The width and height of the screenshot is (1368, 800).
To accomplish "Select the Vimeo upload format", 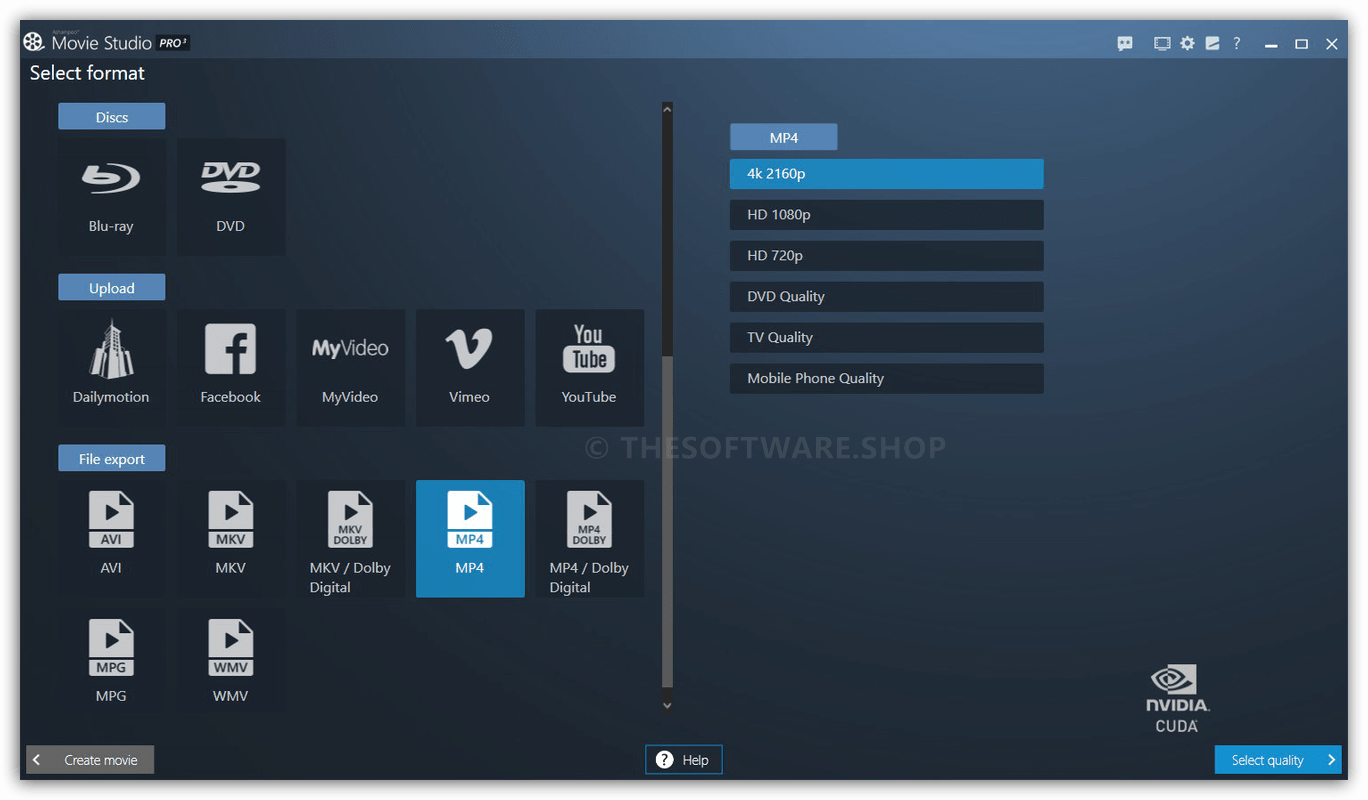I will coord(470,367).
